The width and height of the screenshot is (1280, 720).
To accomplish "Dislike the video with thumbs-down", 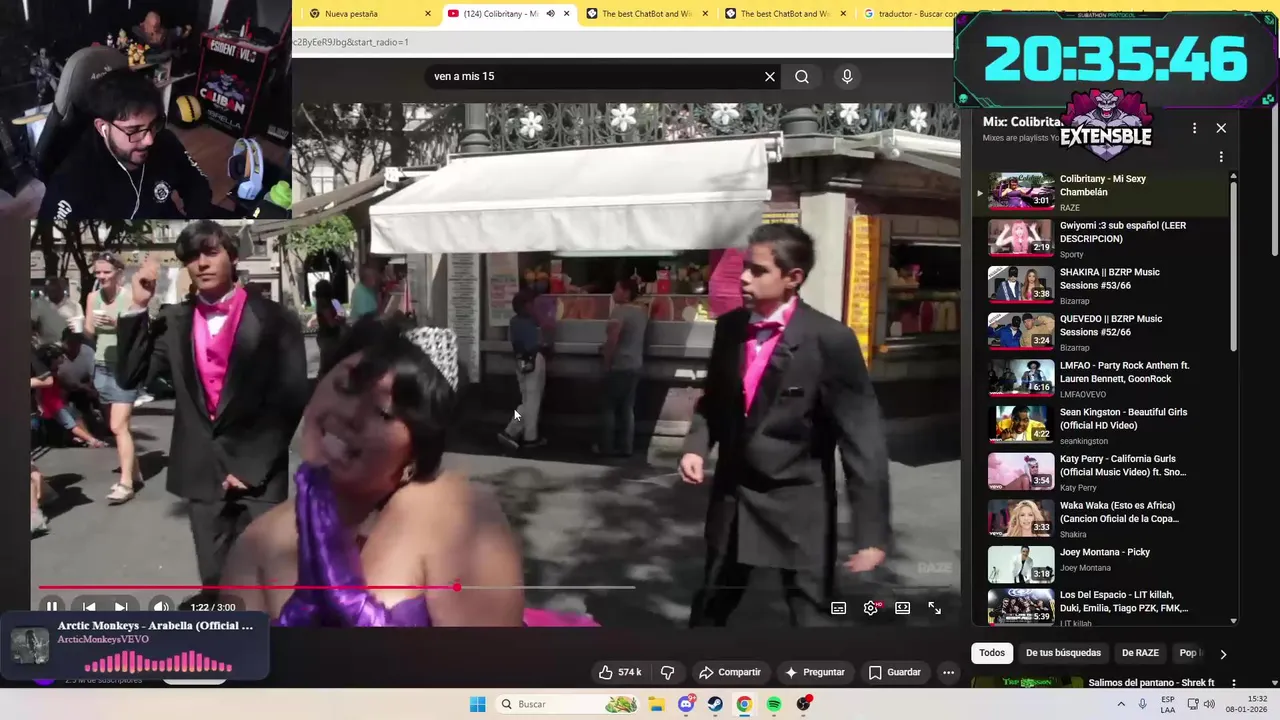I will click(x=668, y=672).
